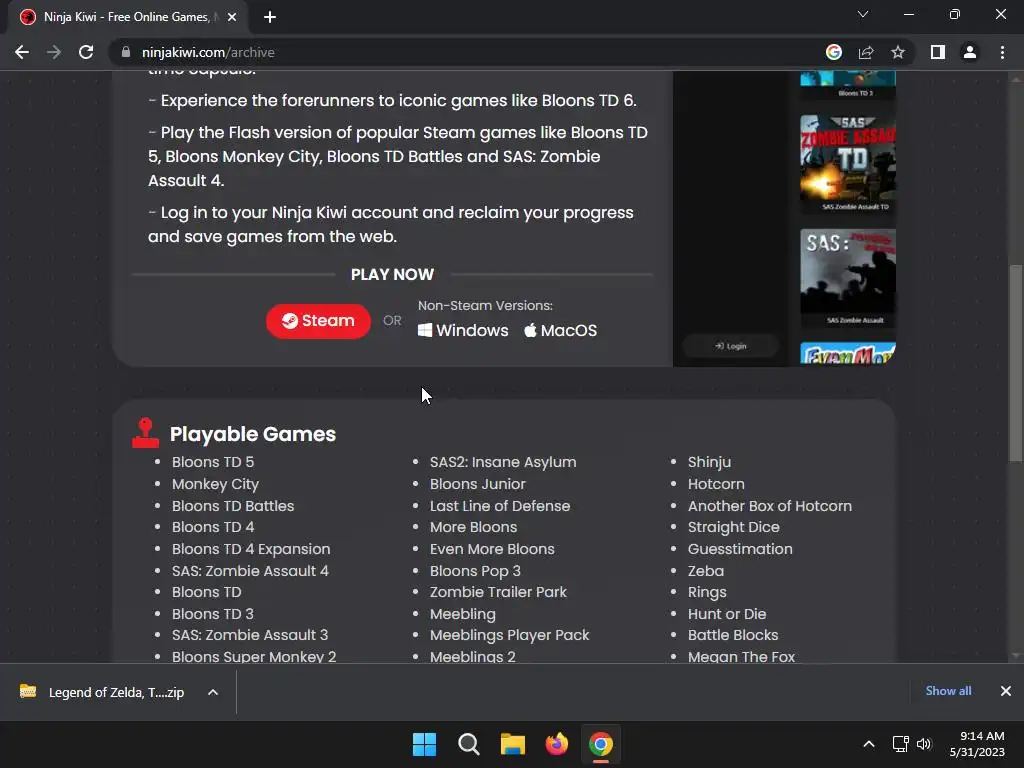Viewport: 1024px width, 768px height.
Task: Click Zombie Trailer Park entry
Action: (x=498, y=592)
